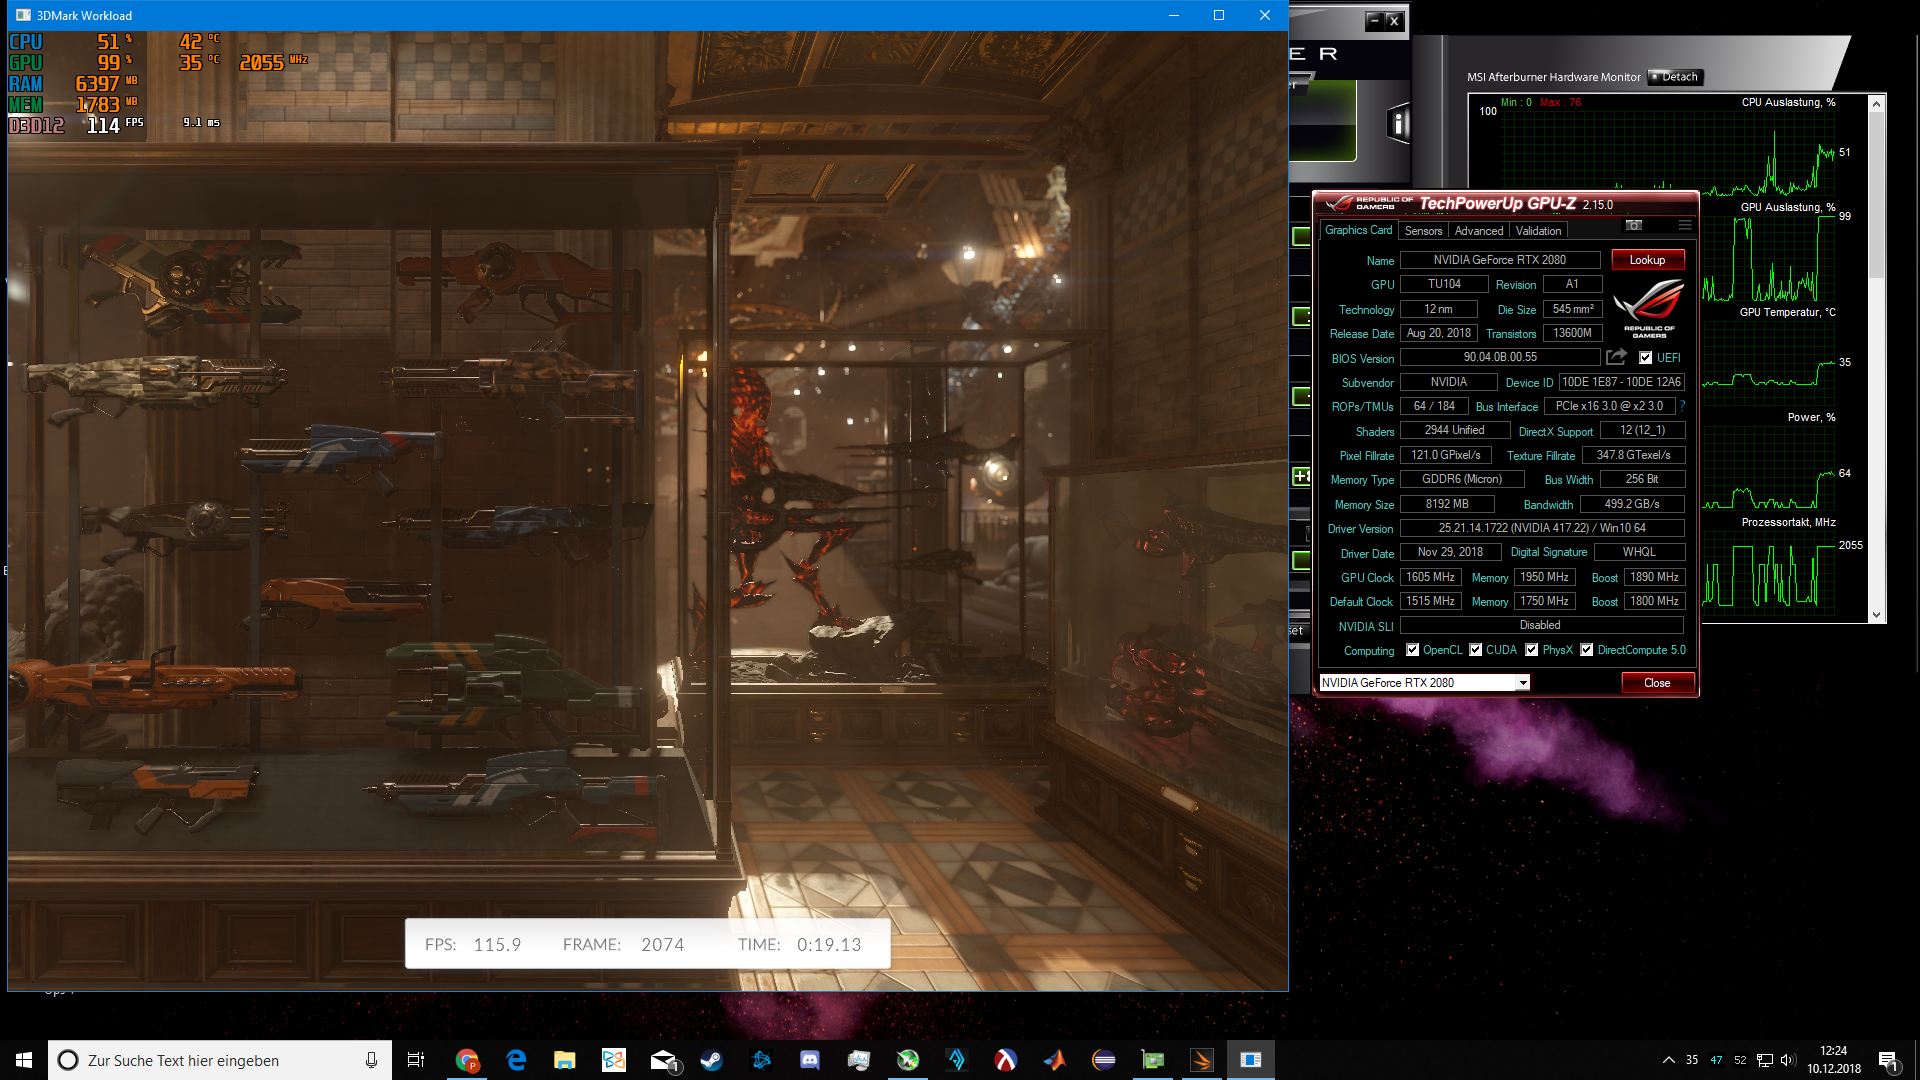Click the Memory Type value 'GDDR6 (Micron)'
Viewport: 1920px width, 1080px height.
(1462, 479)
